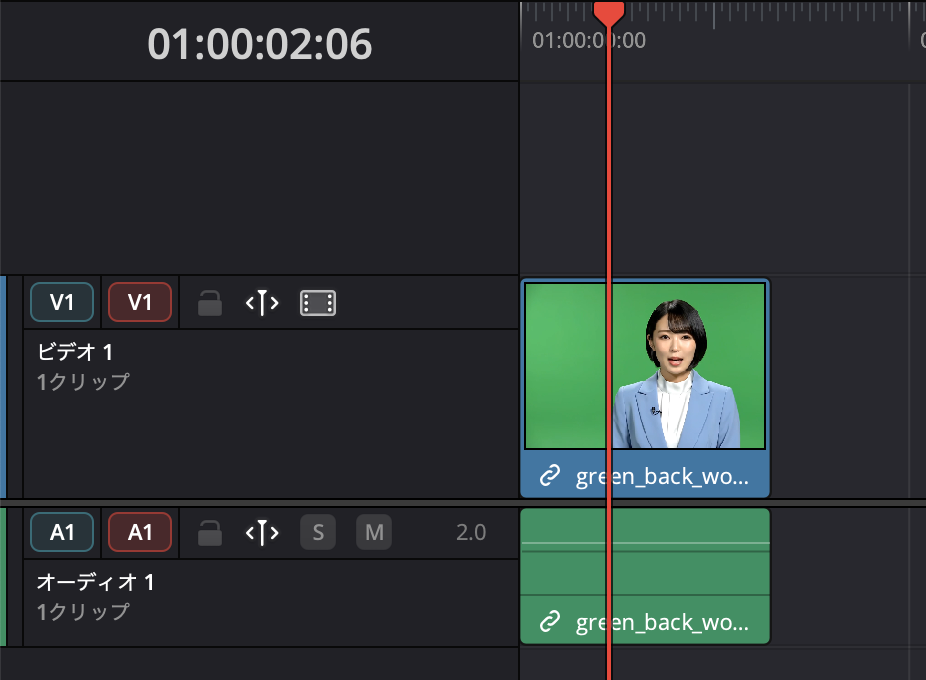926x680 pixels.
Task: Click the audio clip volume line
Action: [x=645, y=542]
